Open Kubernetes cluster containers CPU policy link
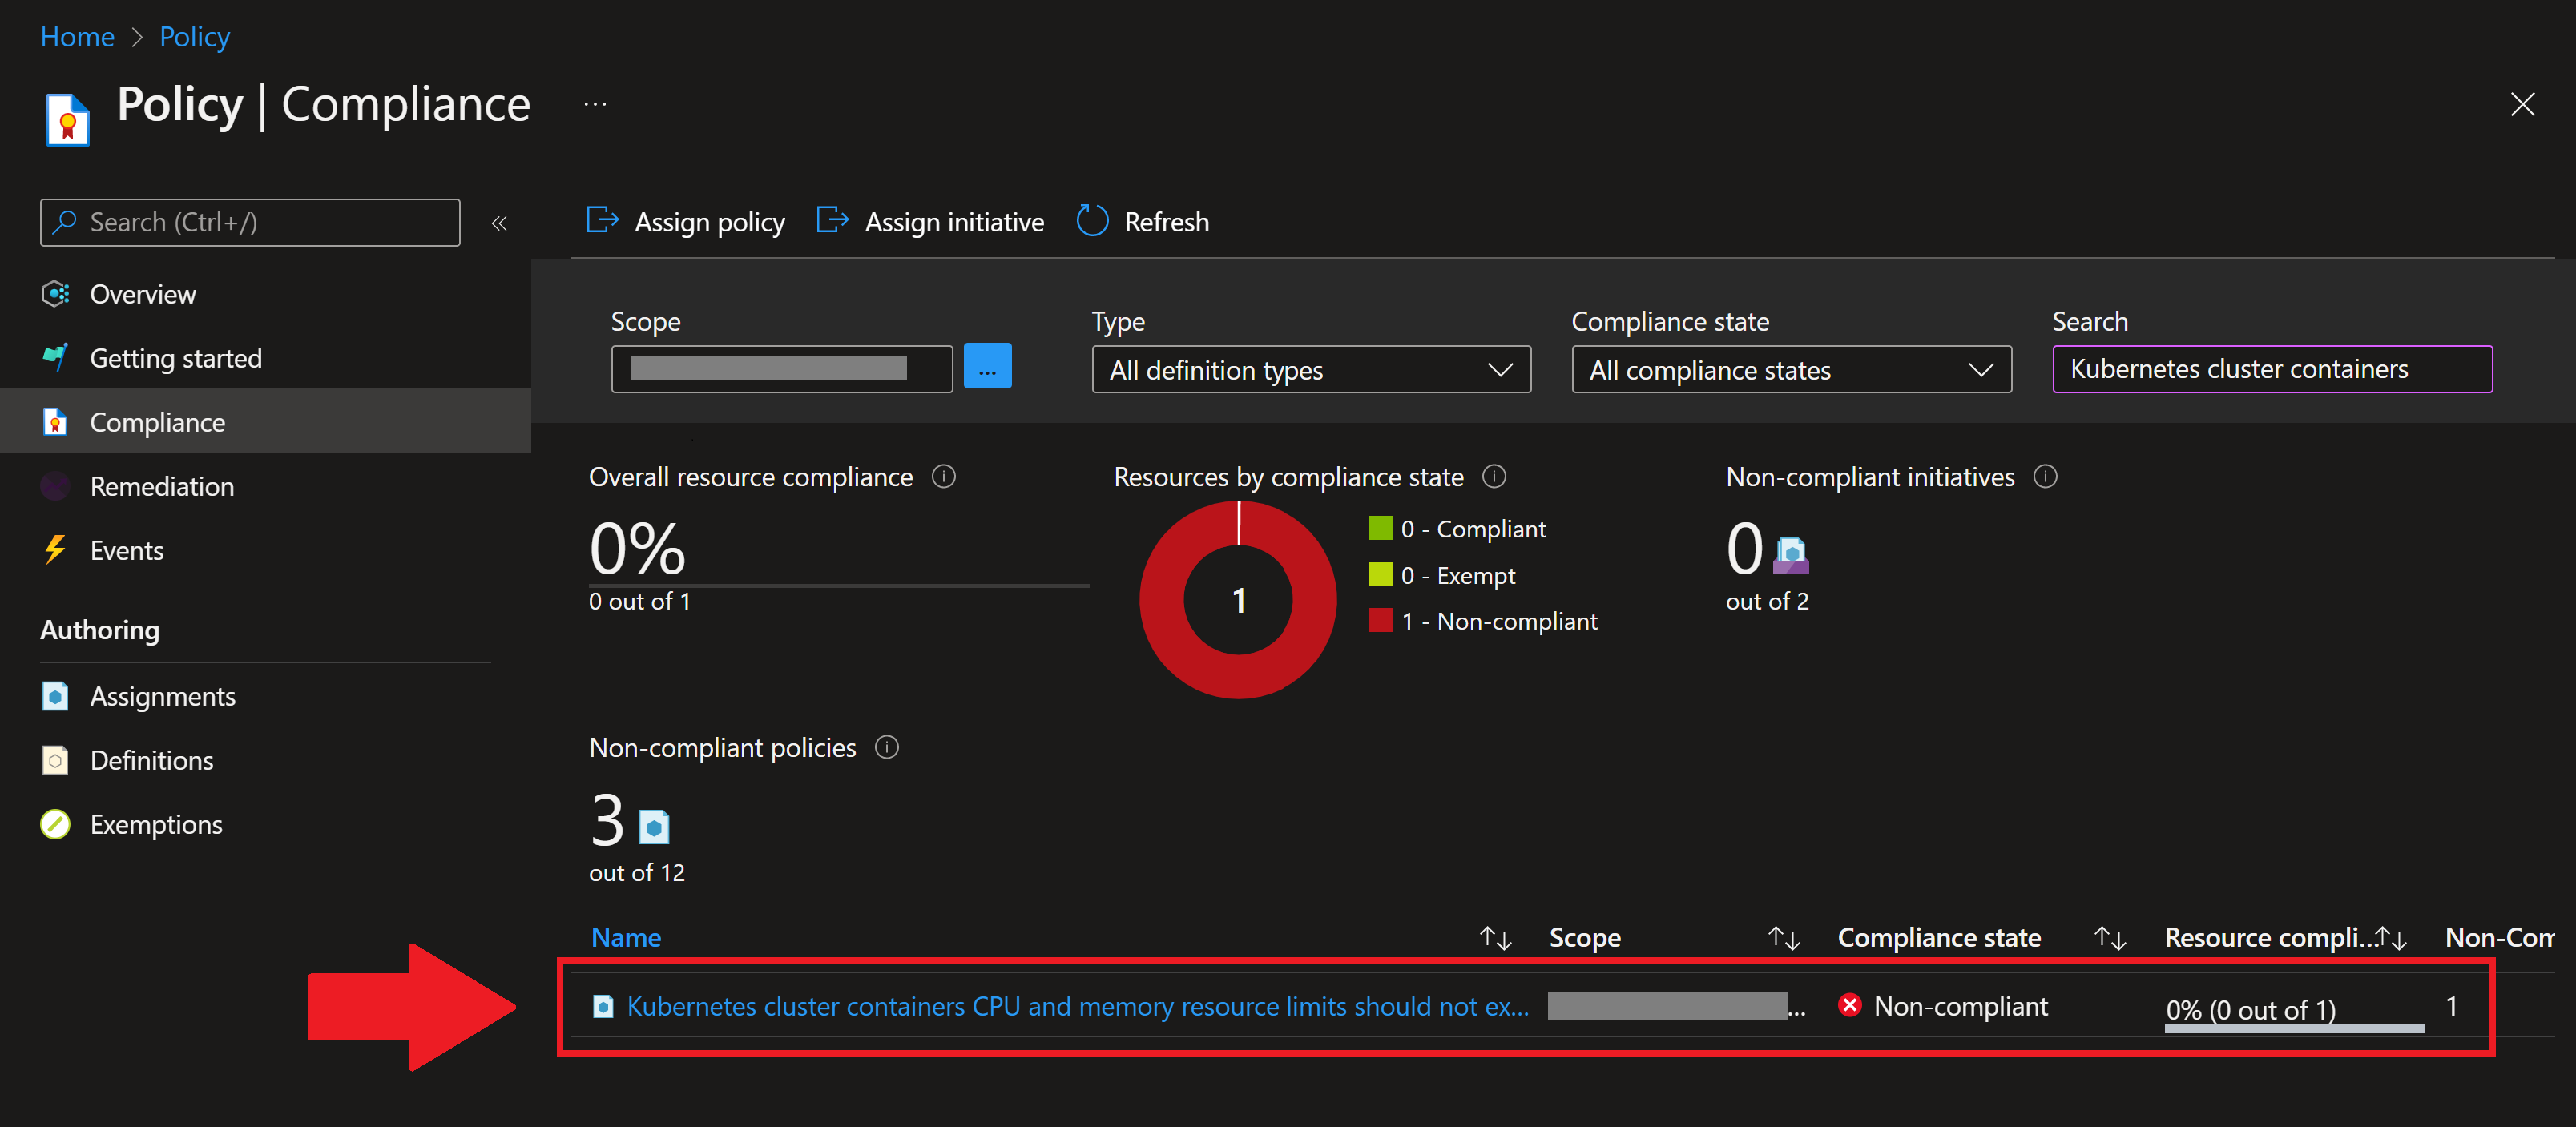Screen dimensions: 2576x1127 1077,1006
